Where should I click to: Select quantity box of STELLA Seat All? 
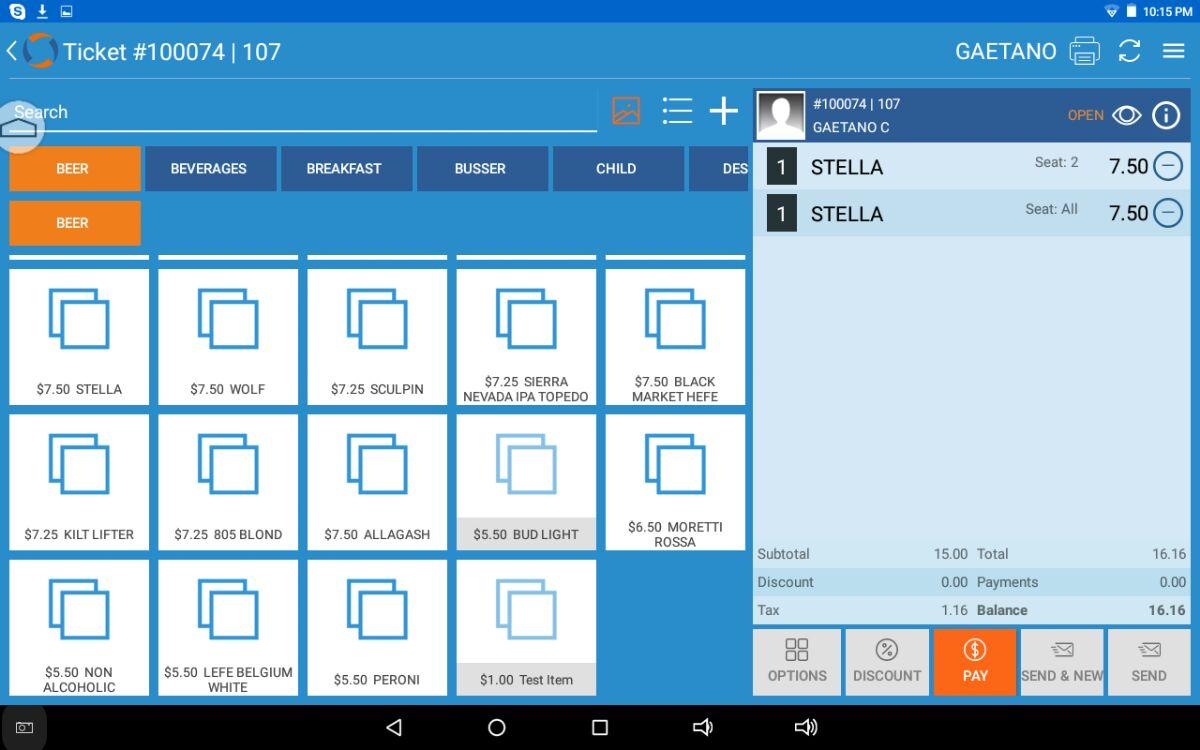(781, 213)
